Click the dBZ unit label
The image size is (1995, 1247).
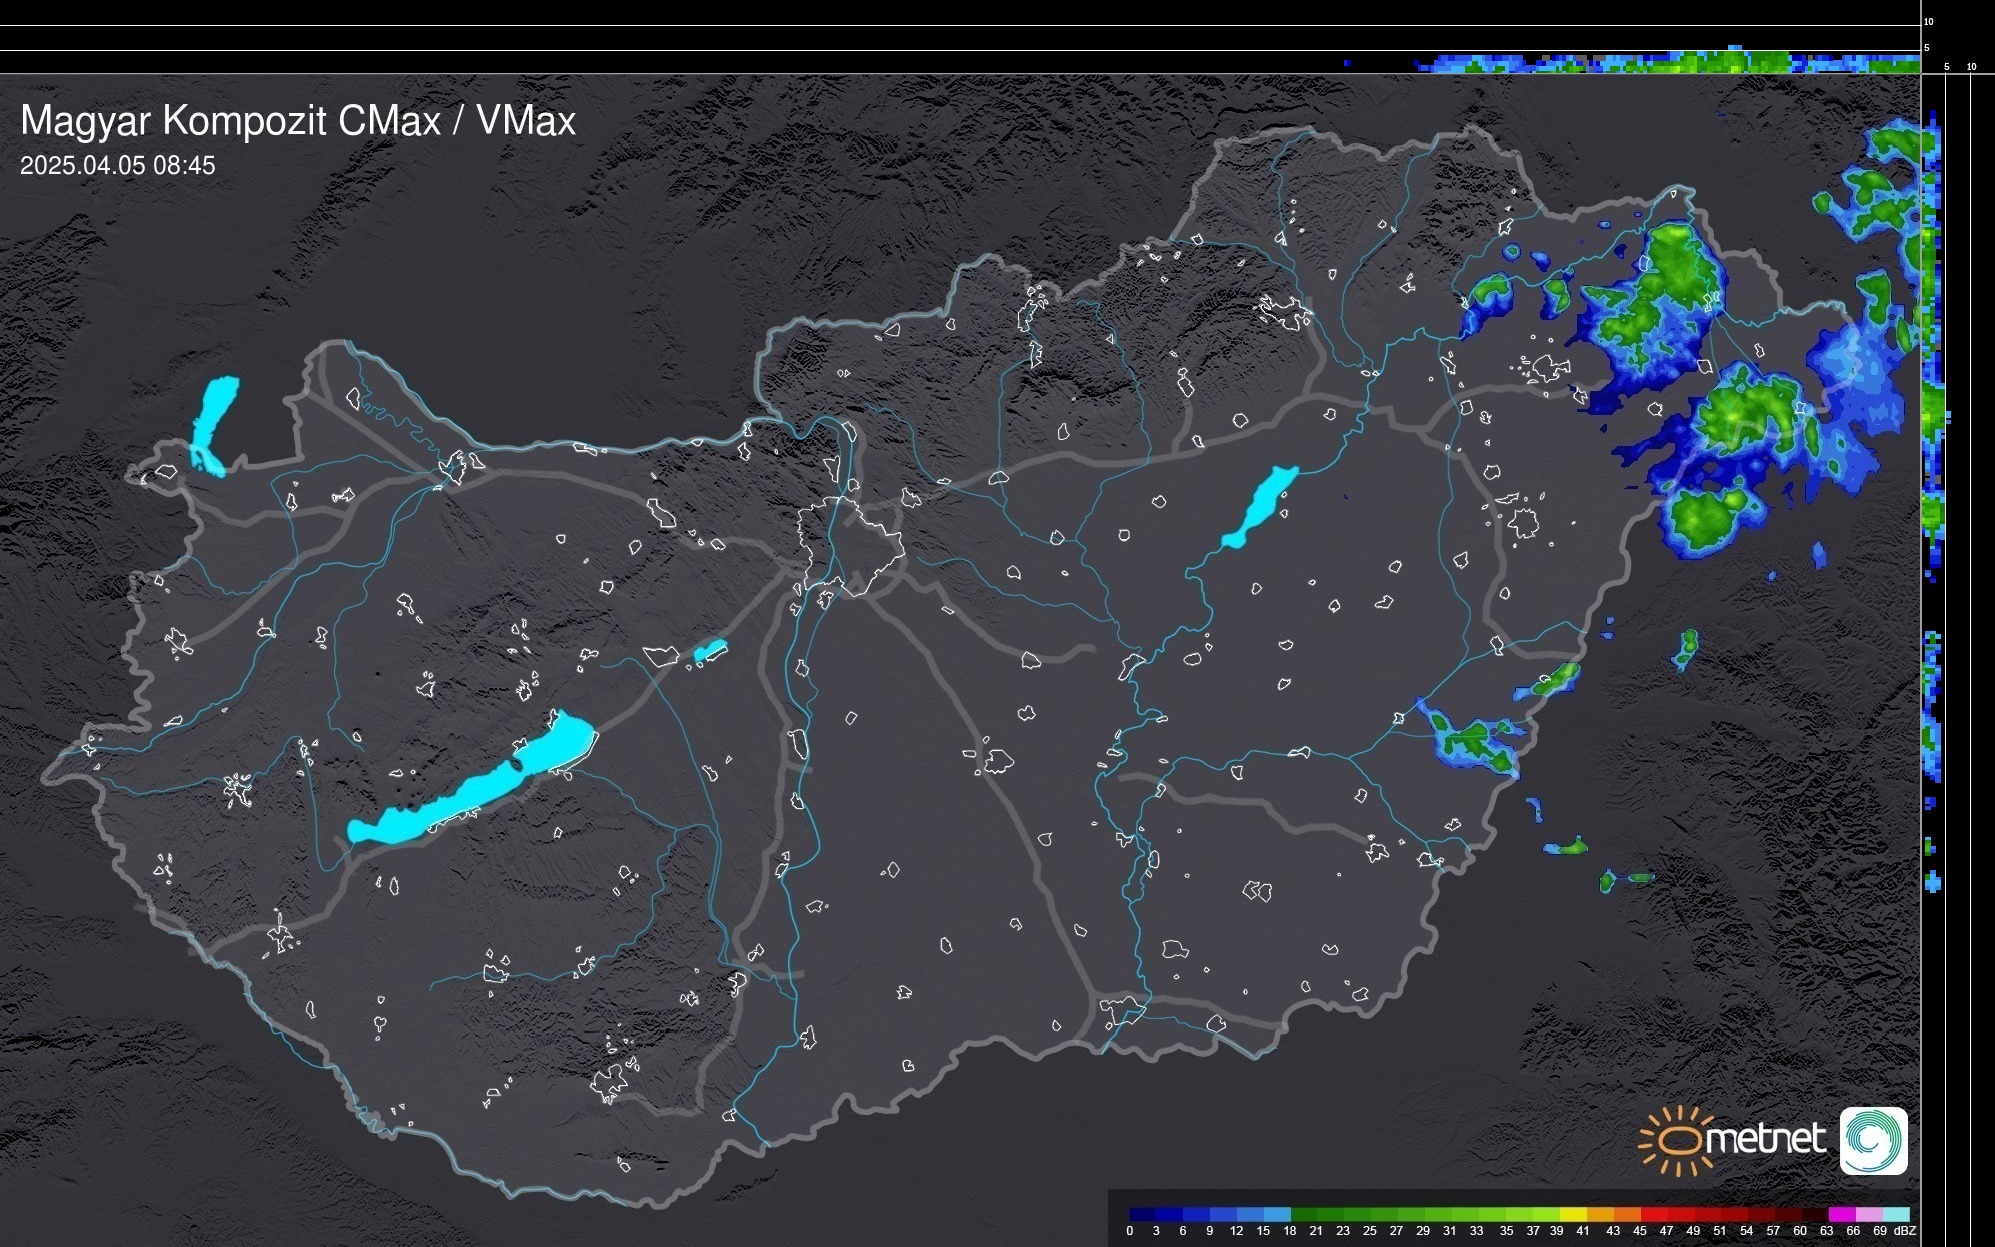tap(1906, 1231)
